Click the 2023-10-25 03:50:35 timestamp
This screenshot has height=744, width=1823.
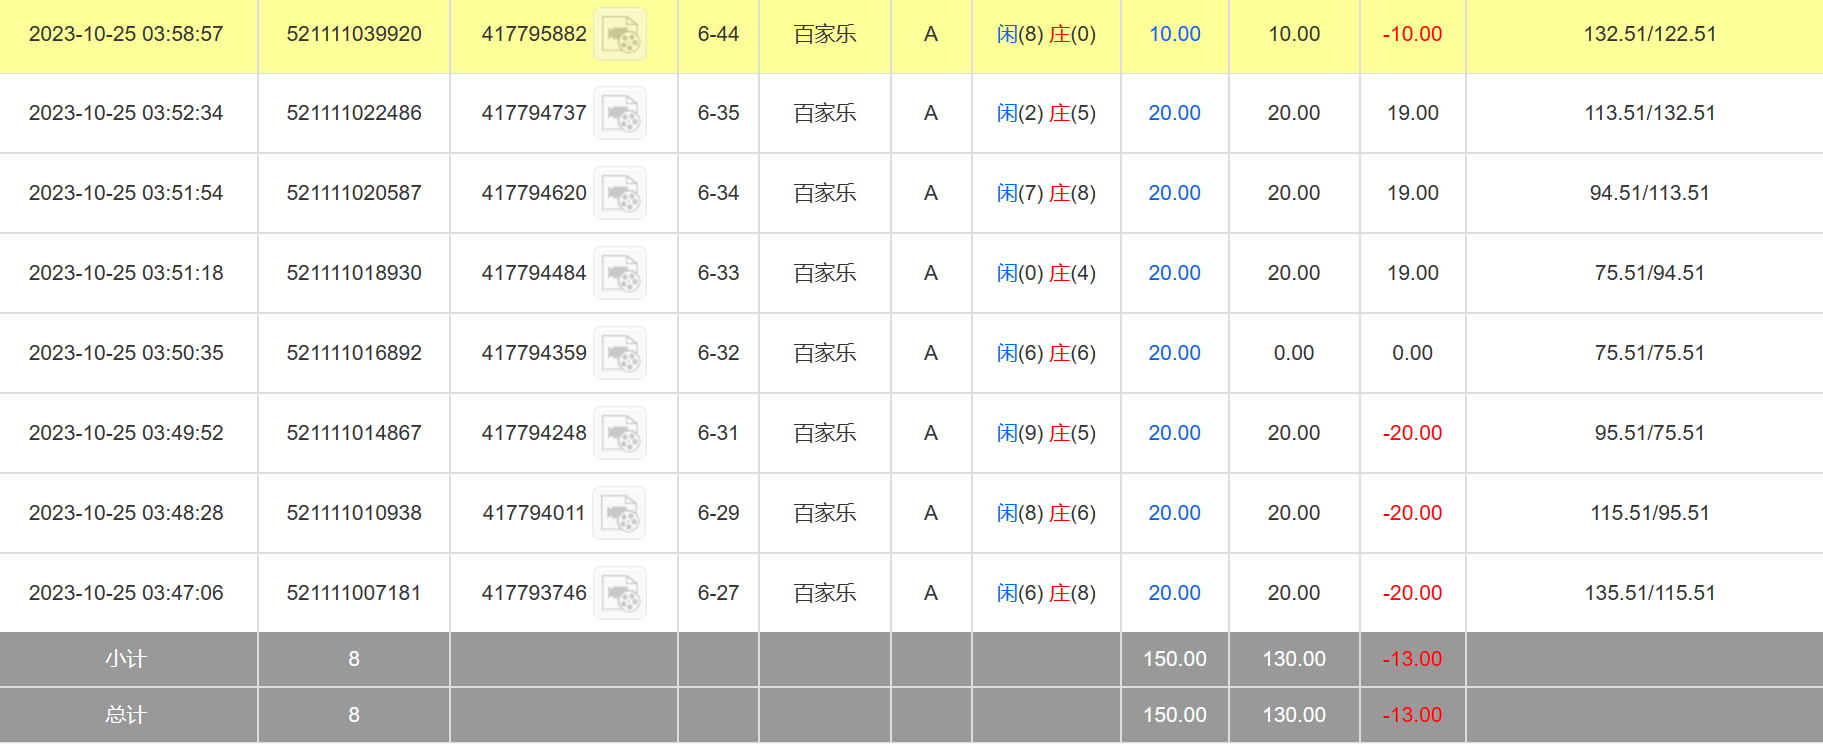pos(126,353)
